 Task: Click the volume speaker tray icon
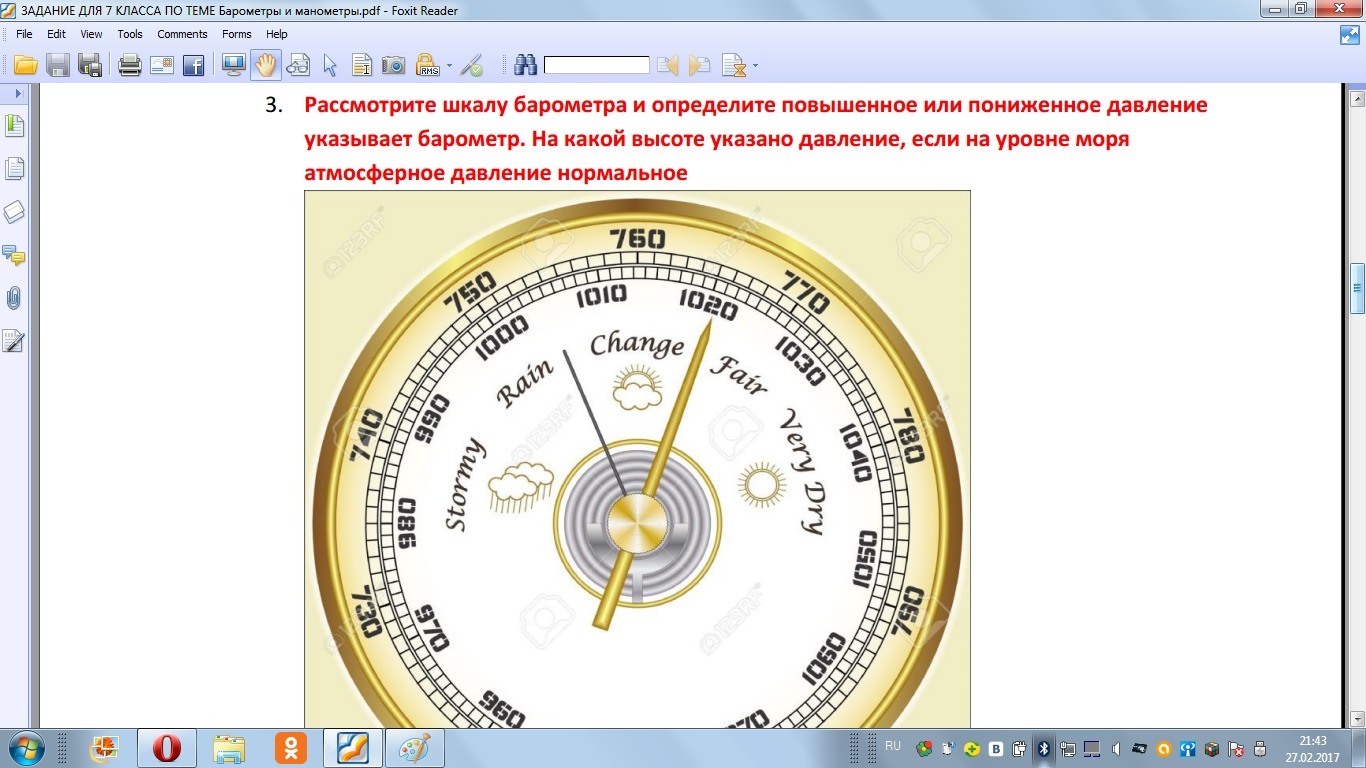tap(1115, 748)
